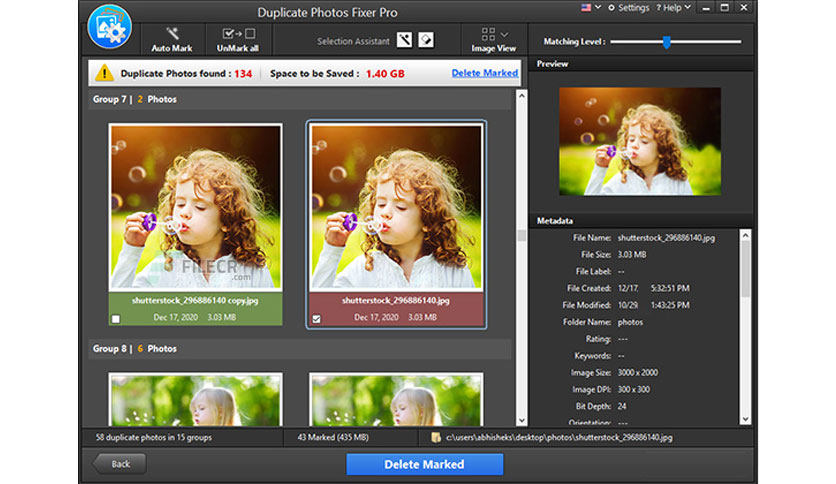
Task: Open the Selection Assistant wand icon
Action: [404, 40]
